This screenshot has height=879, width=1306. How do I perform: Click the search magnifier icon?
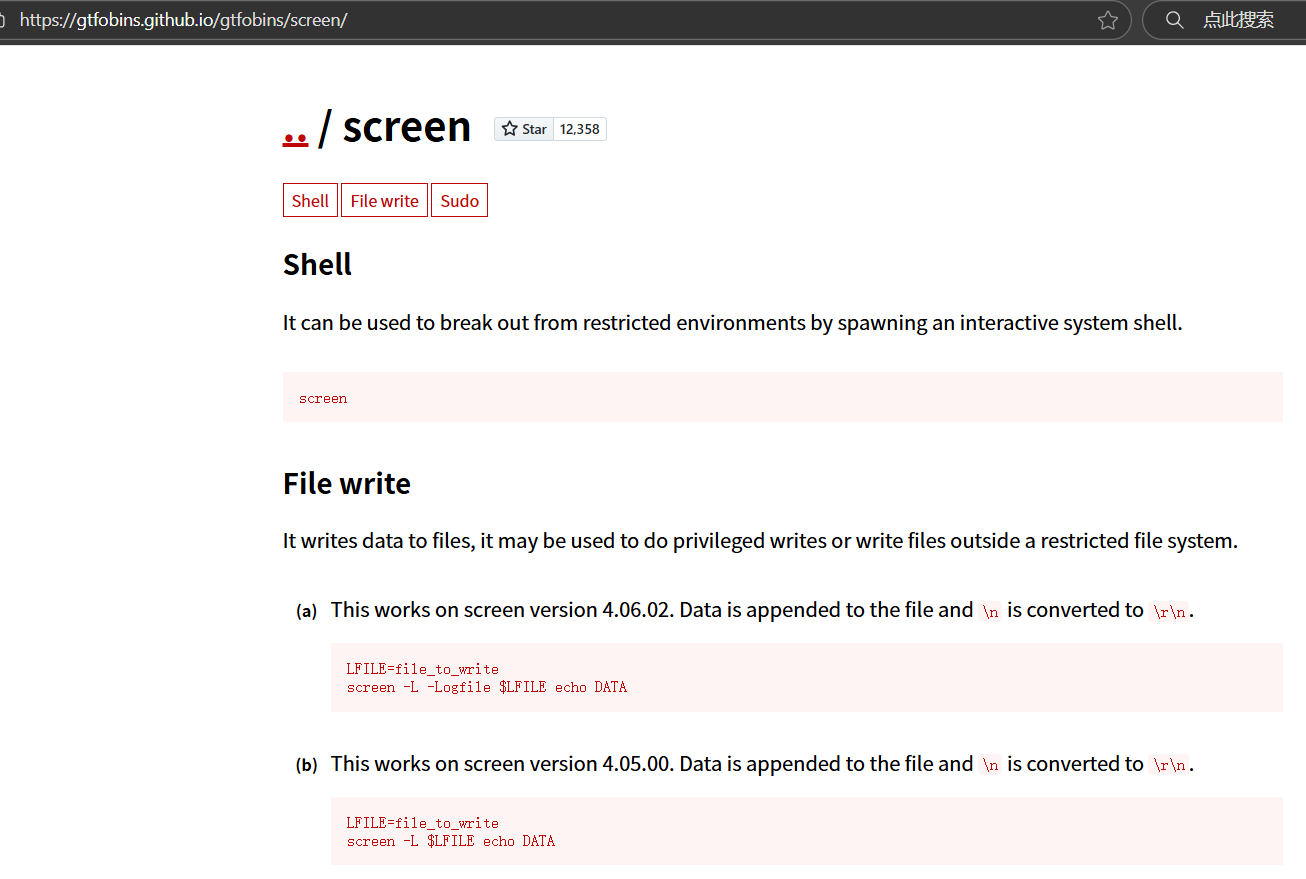coord(1175,20)
